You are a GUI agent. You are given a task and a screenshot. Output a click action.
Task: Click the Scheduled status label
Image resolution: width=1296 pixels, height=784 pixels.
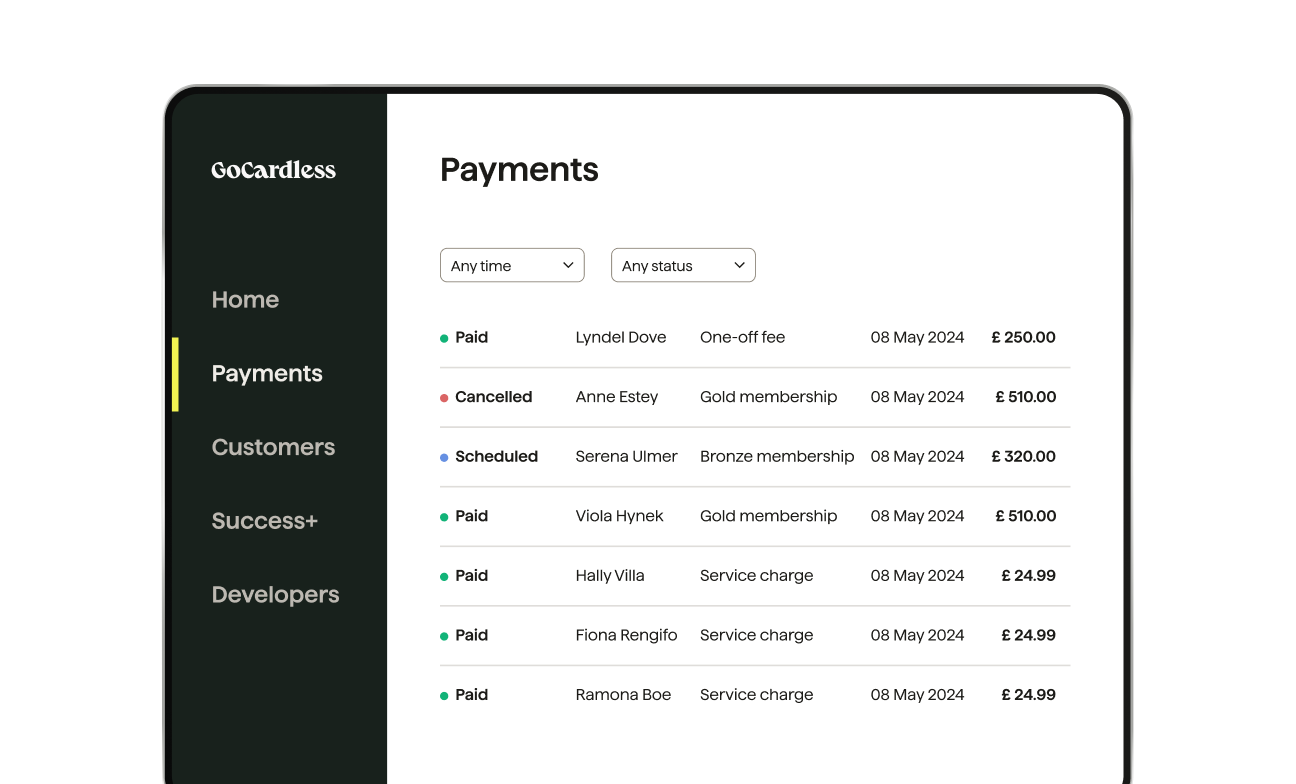click(496, 457)
